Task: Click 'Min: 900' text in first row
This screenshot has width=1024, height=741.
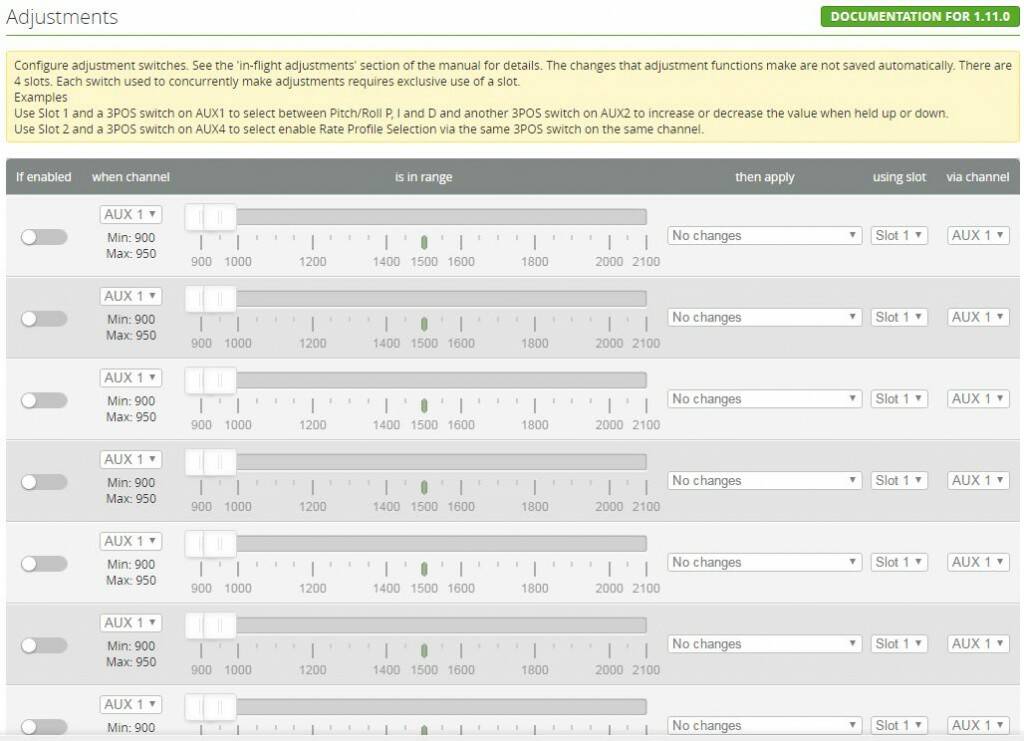Action: point(131,238)
